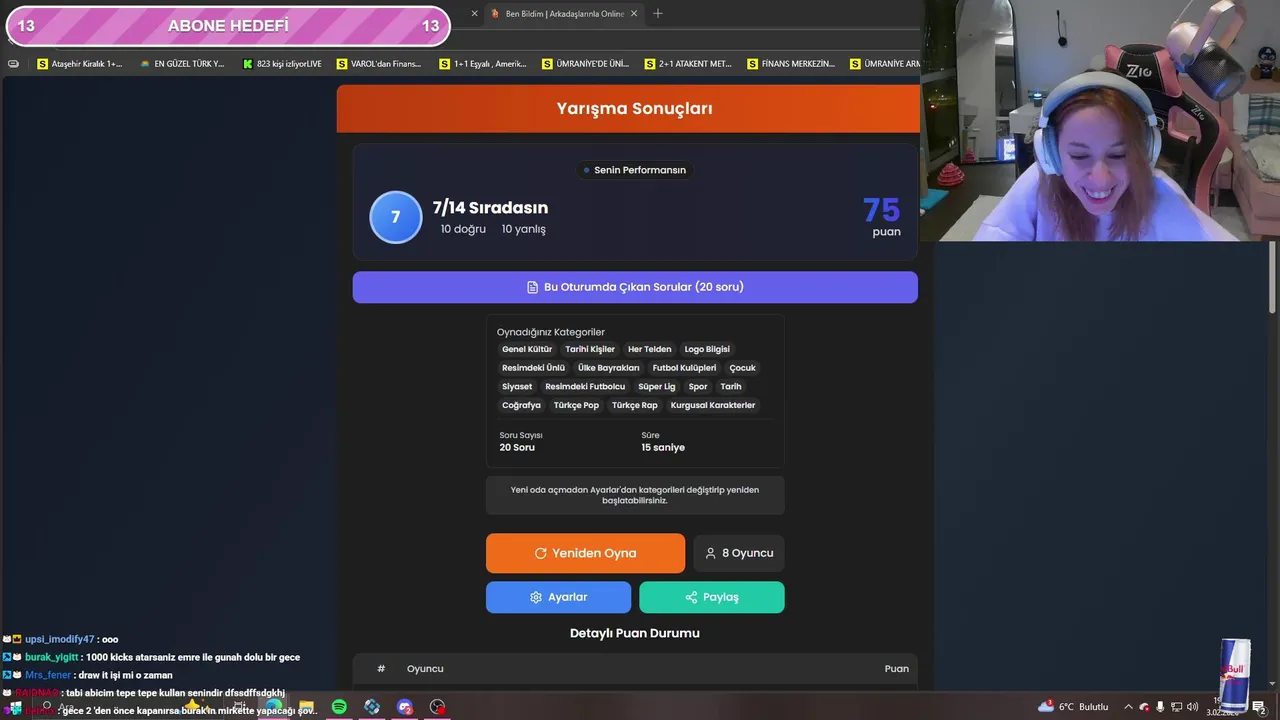View the 8 Oyuncu player list
The width and height of the screenshot is (1280, 720).
(739, 553)
